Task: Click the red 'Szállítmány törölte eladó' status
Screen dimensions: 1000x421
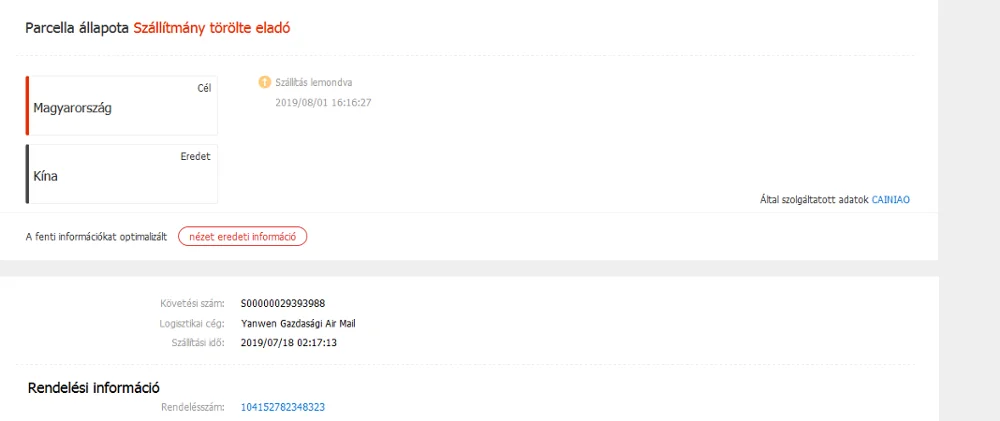Action: pyautogui.click(x=212, y=28)
